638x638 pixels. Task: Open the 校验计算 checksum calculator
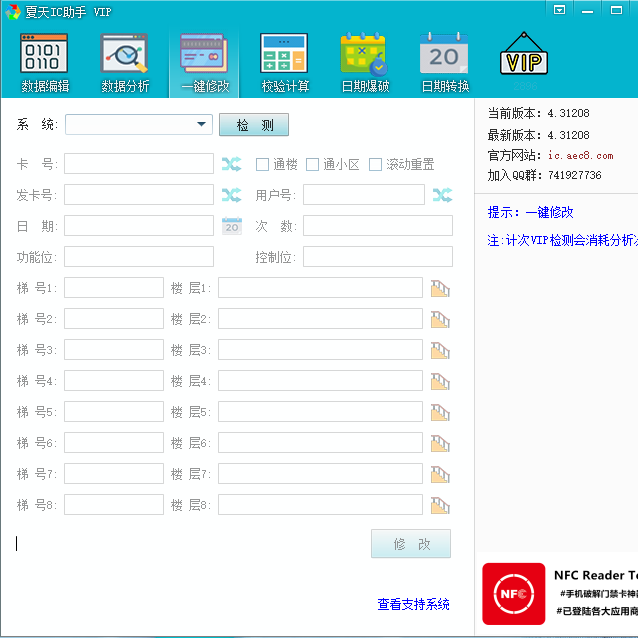285,63
